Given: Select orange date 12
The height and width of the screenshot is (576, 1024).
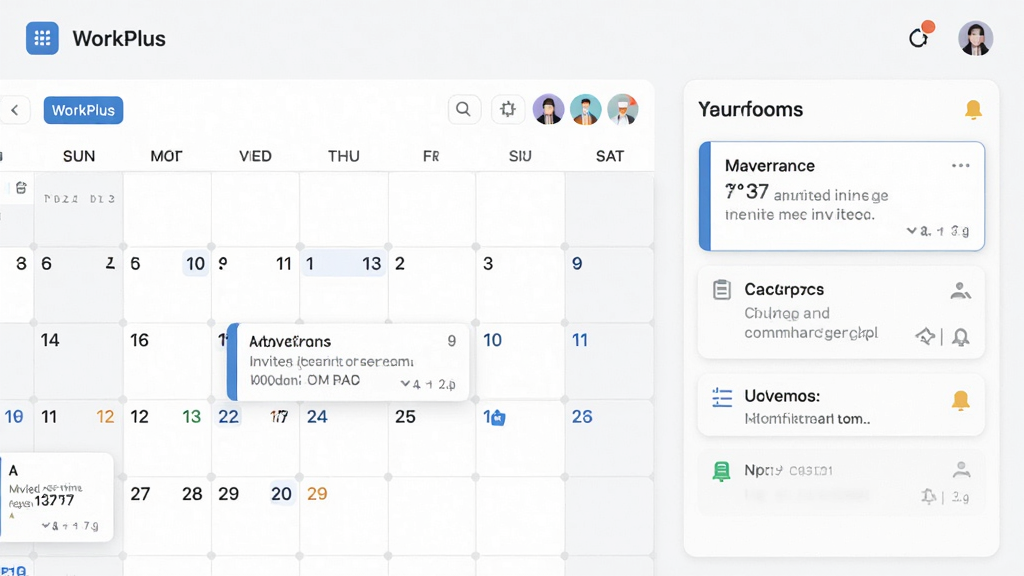Looking at the screenshot, I should click(x=105, y=417).
